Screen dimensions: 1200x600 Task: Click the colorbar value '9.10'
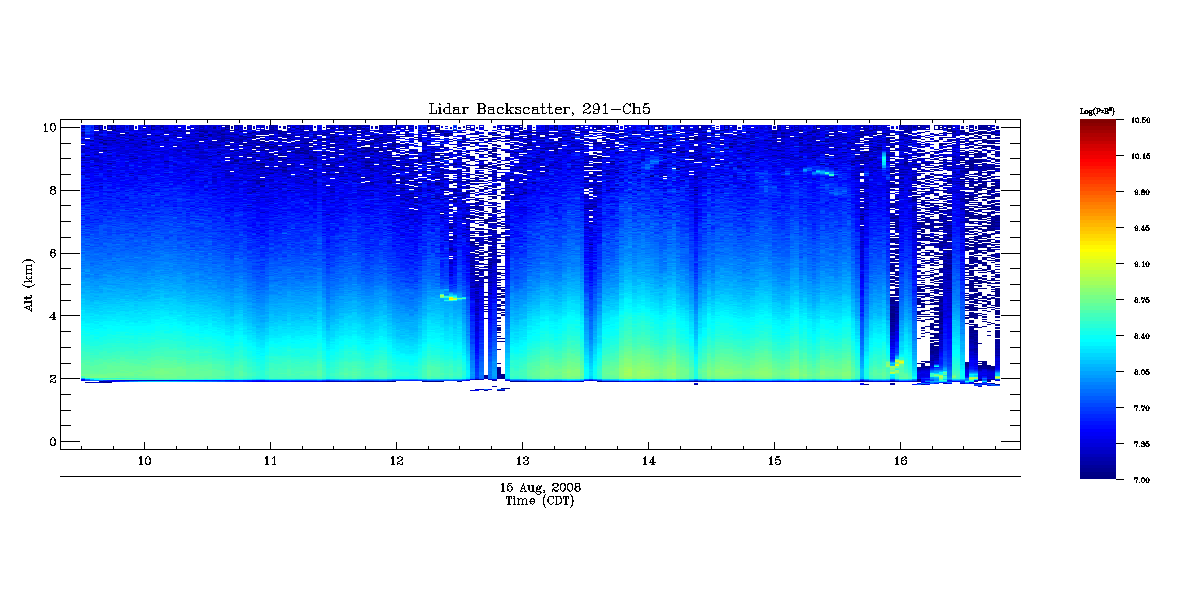1141,264
